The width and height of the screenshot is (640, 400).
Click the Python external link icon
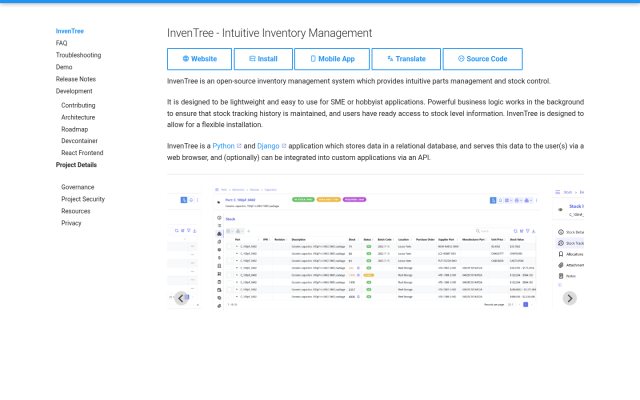239,146
